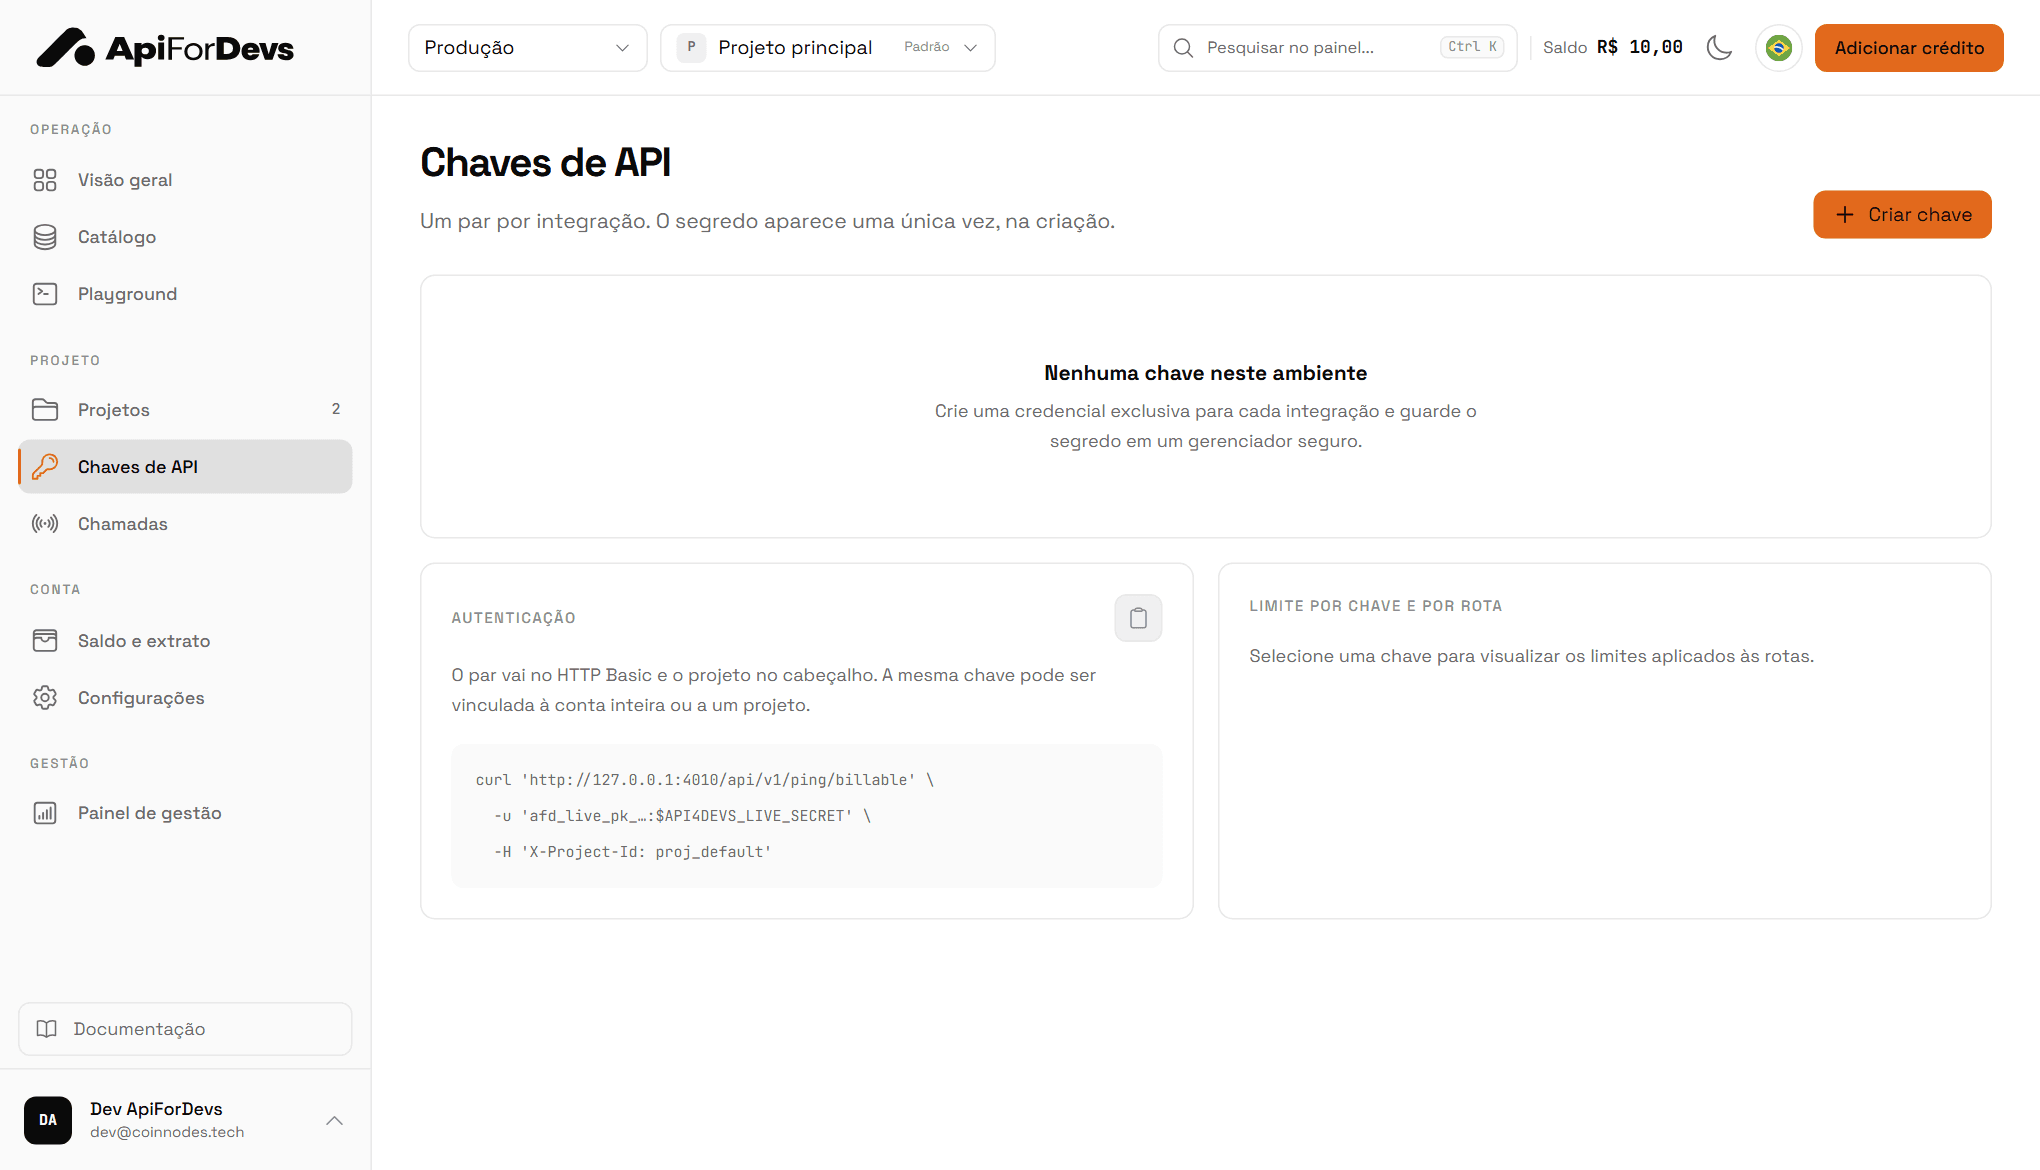Click the Projetos folder icon

point(45,410)
